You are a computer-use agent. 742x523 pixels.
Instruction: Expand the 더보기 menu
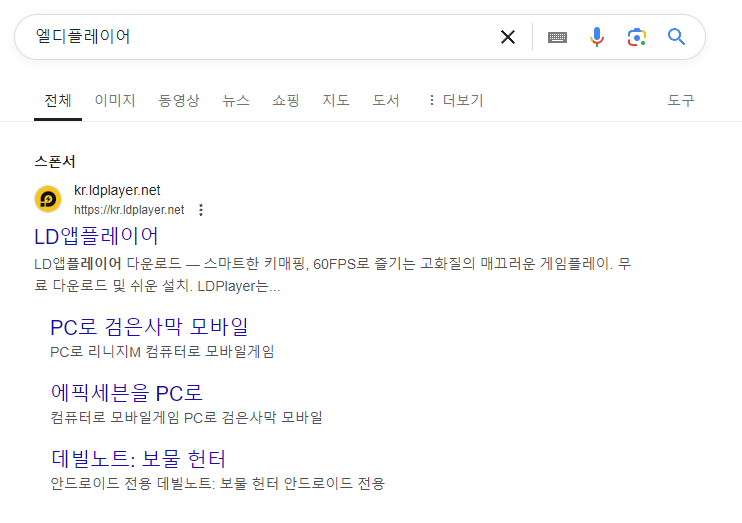tap(456, 100)
